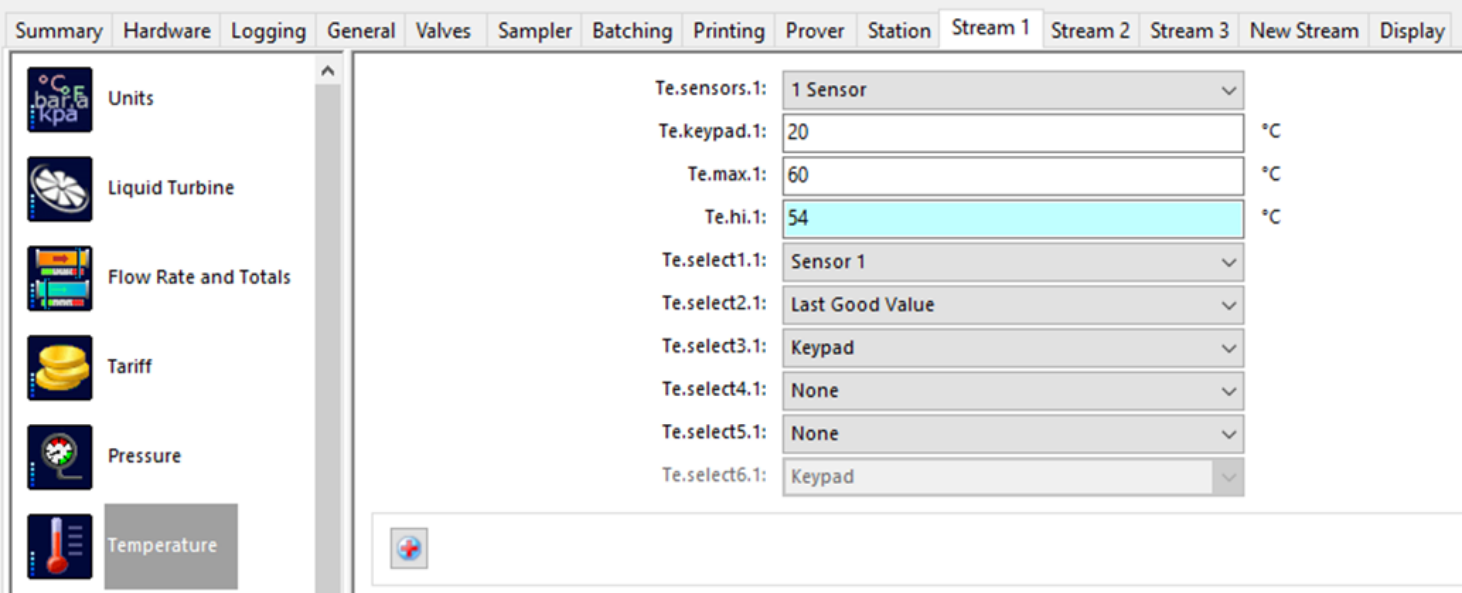Open the Hardware tab
This screenshot has width=1462, height=593.
click(x=167, y=30)
